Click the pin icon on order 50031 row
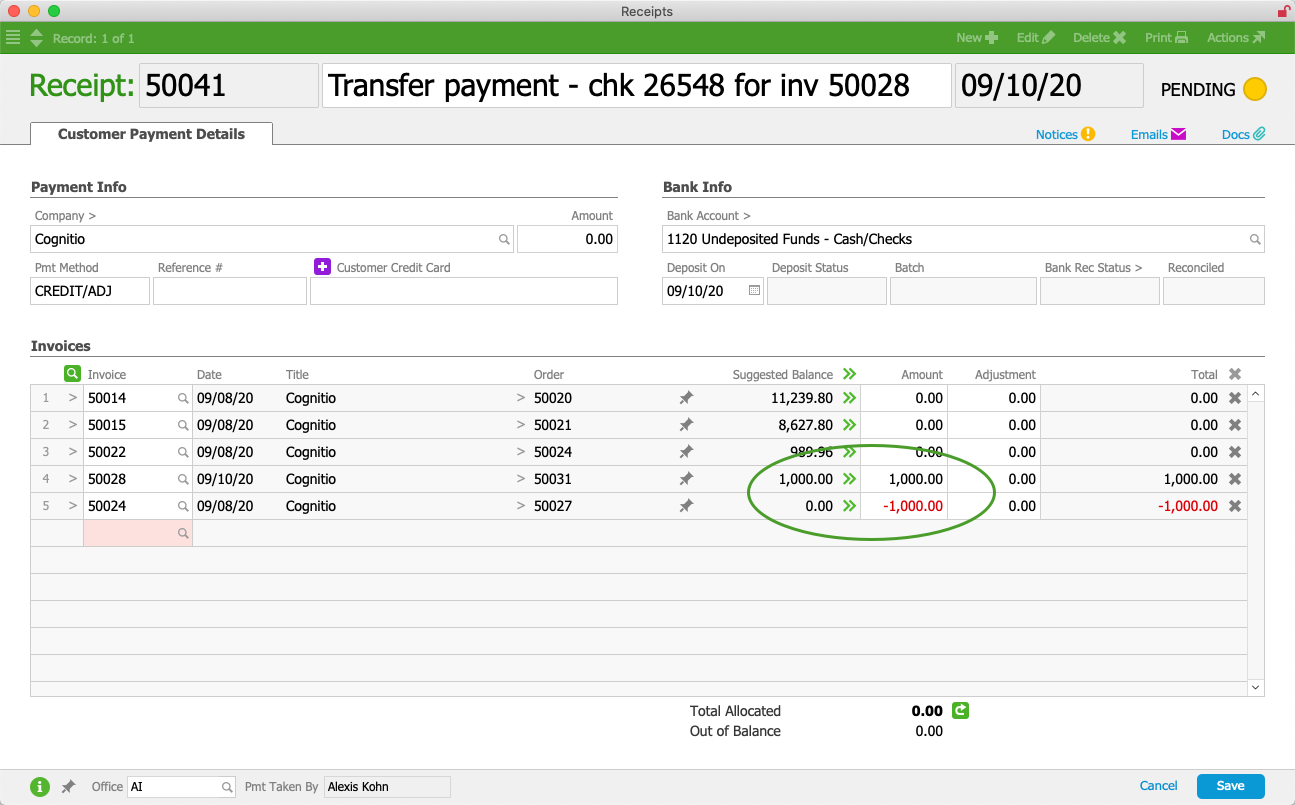The width and height of the screenshot is (1295, 805). 686,479
